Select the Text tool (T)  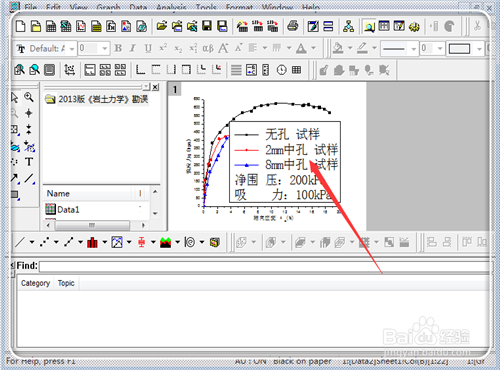(29, 162)
